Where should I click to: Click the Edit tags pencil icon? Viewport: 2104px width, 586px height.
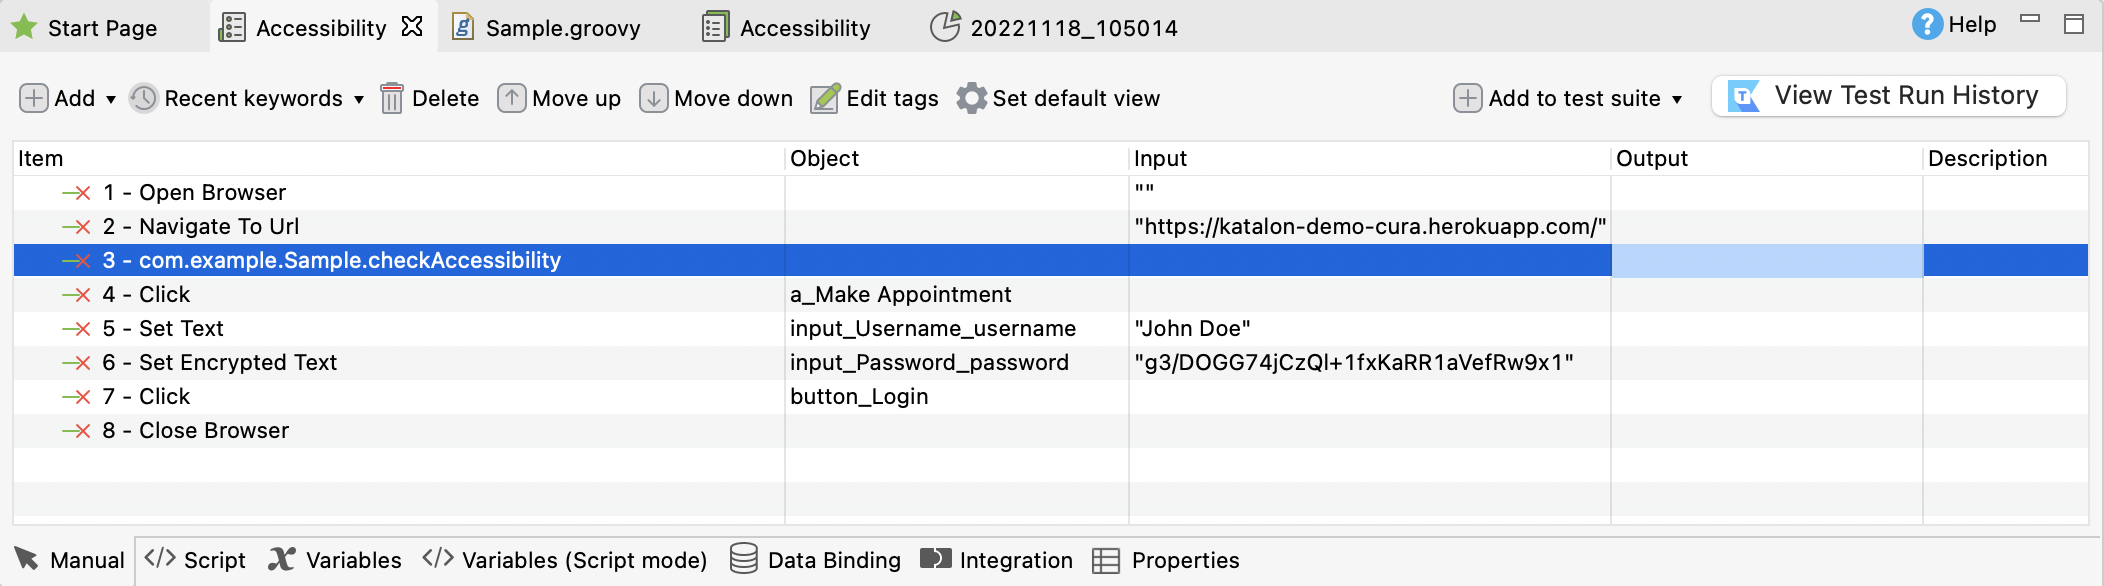click(x=823, y=98)
